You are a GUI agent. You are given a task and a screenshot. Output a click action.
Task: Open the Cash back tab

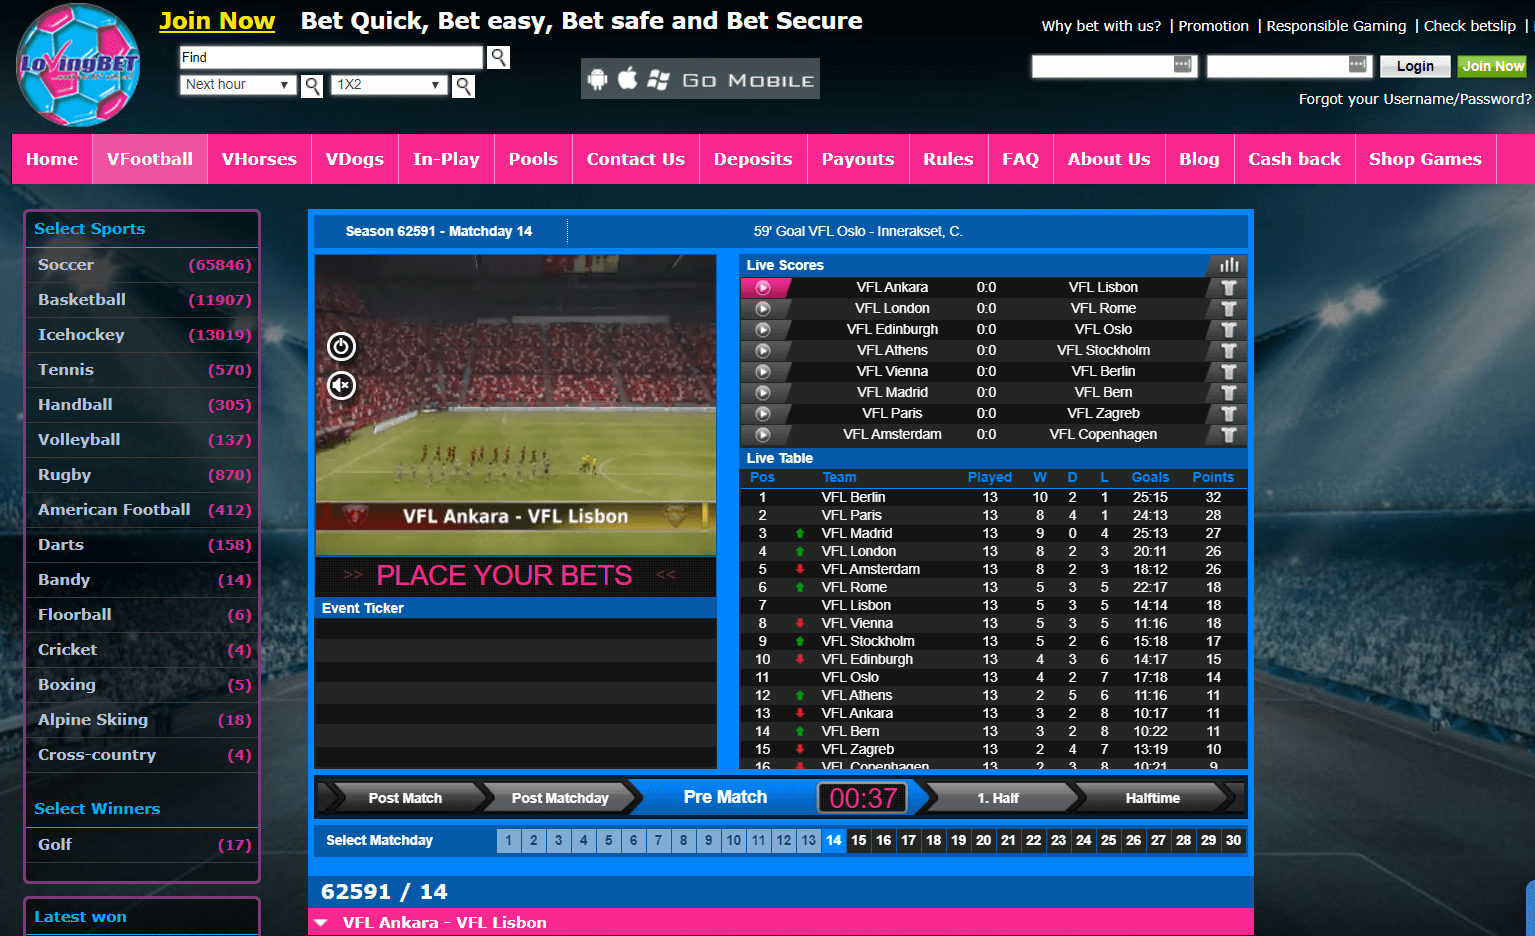click(x=1294, y=159)
